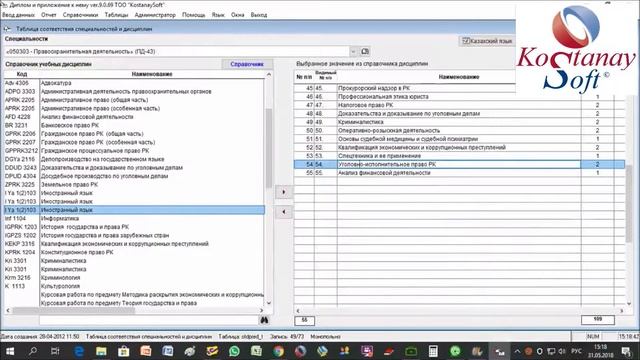Open the Windows Start menu

(10, 351)
